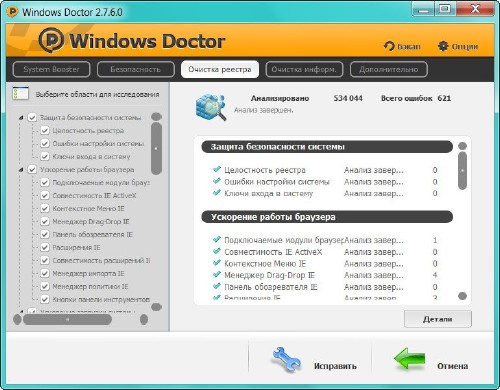Toggle Контекстное Меню IE checkbox
This screenshot has height=390, width=500.
pos(45,208)
